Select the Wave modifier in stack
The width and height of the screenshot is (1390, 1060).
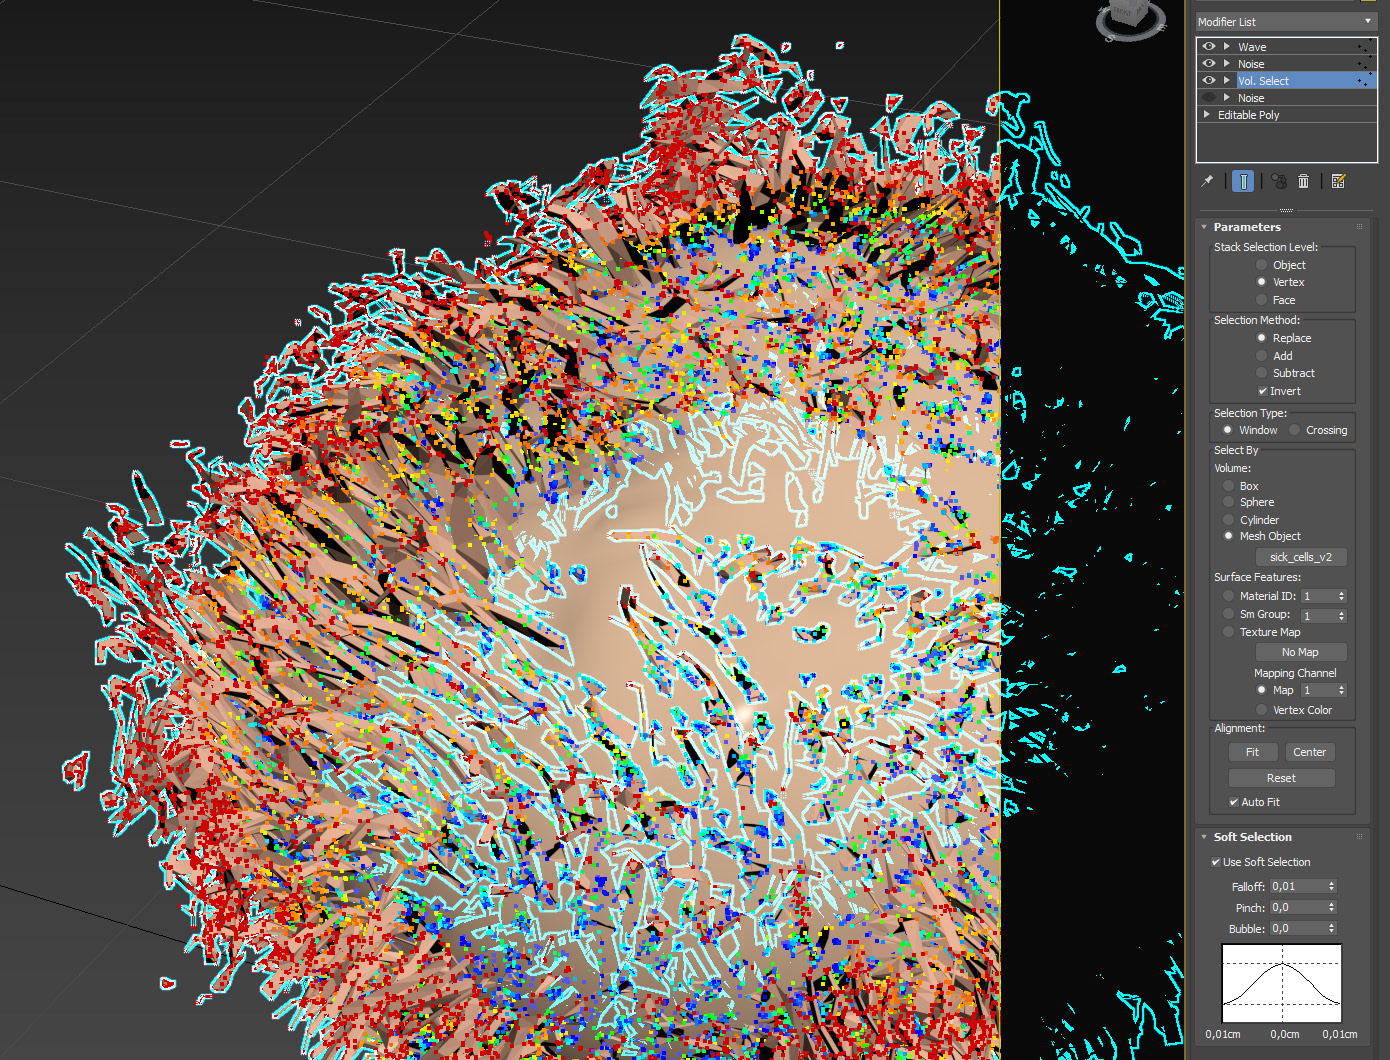click(x=1287, y=47)
